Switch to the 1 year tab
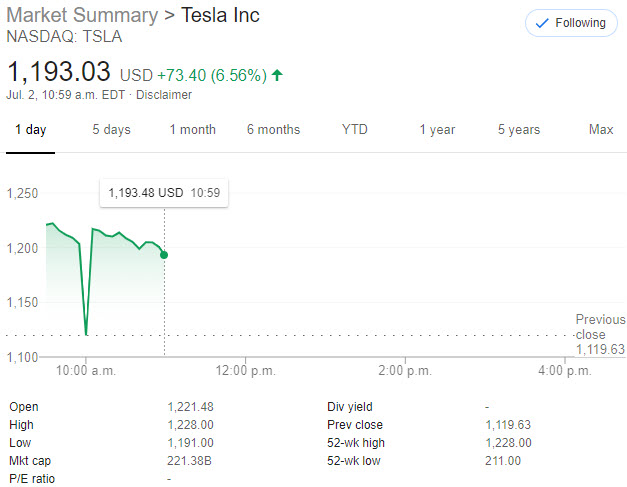627x487 pixels. 437,130
